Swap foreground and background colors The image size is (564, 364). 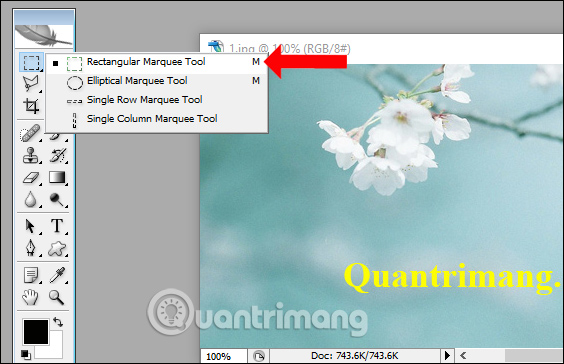pos(58,322)
